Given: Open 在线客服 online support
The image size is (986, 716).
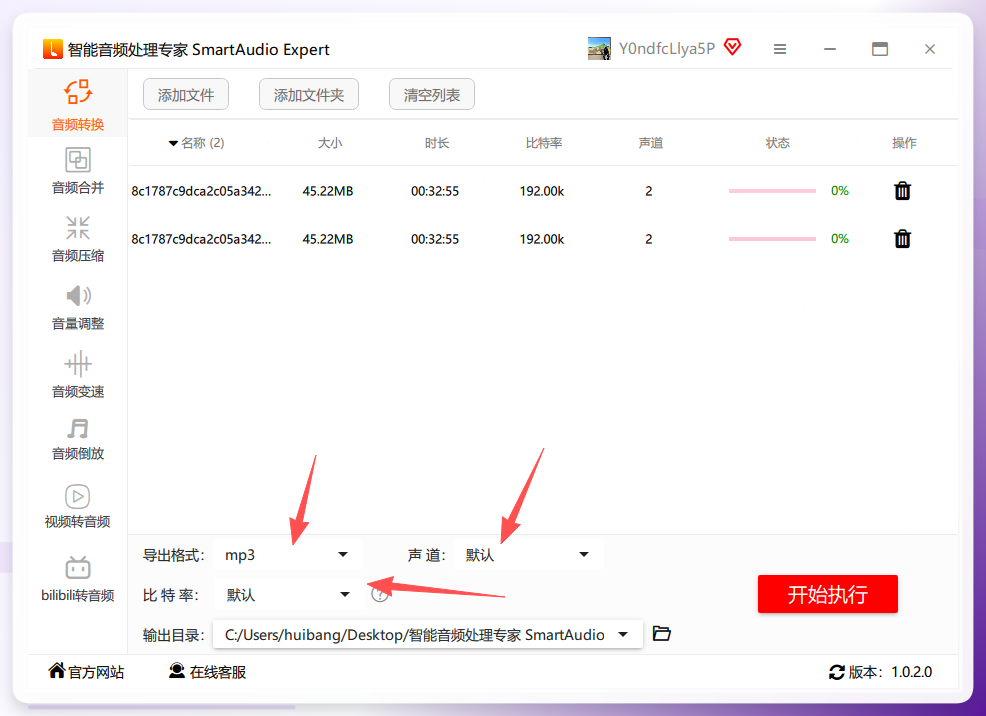Looking at the screenshot, I should click(208, 671).
